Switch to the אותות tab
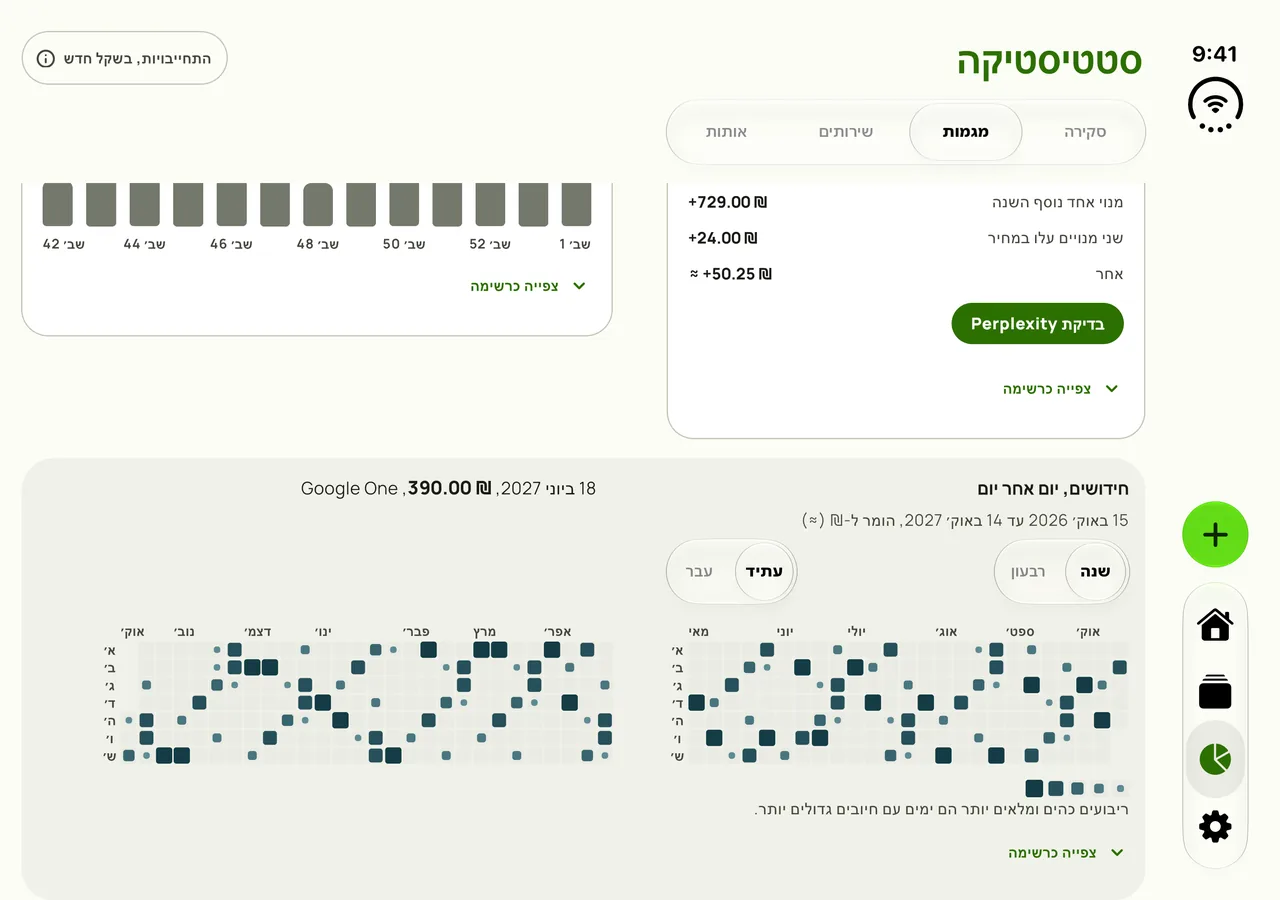 pos(726,132)
